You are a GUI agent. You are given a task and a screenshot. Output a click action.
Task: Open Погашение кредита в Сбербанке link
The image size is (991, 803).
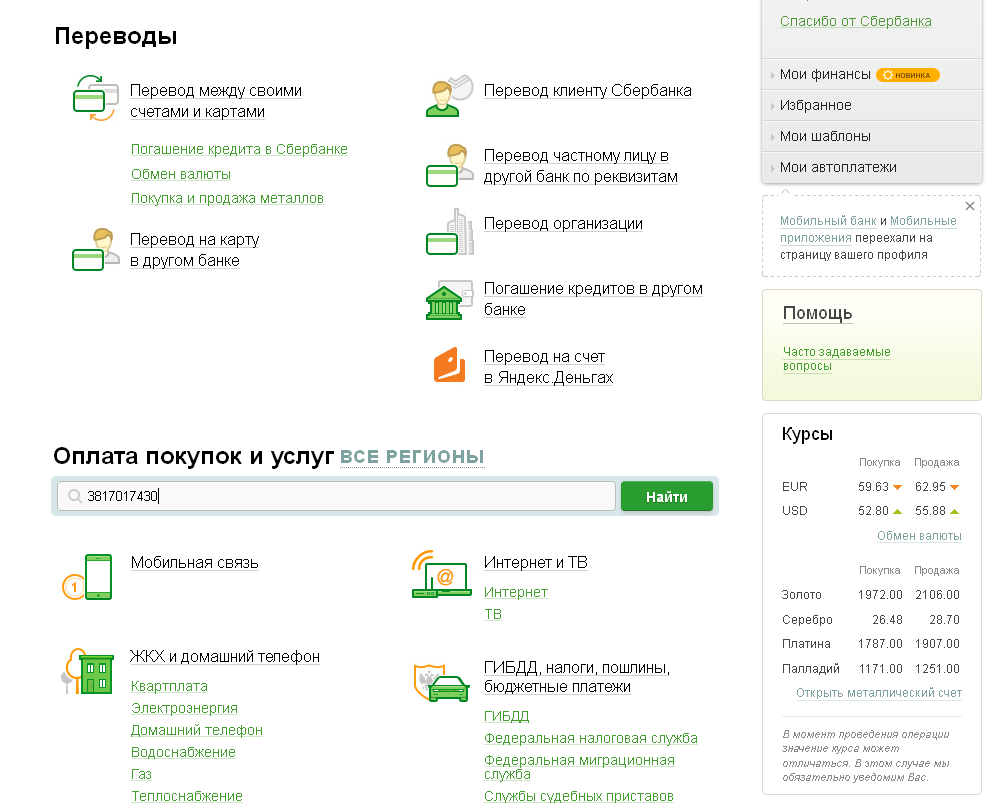pos(239,150)
